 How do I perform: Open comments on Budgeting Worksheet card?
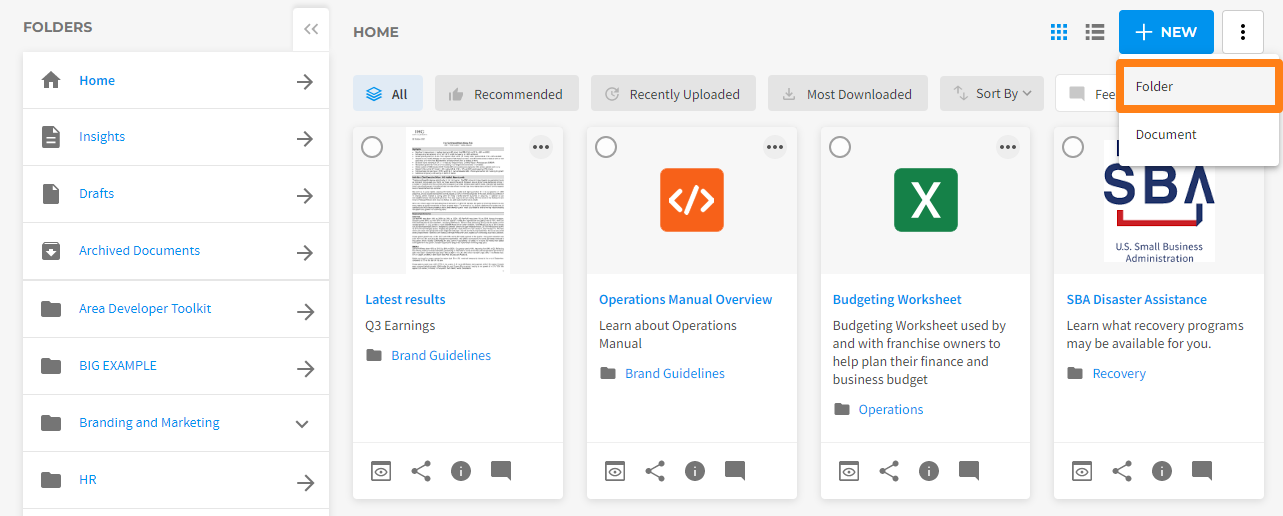(969, 471)
